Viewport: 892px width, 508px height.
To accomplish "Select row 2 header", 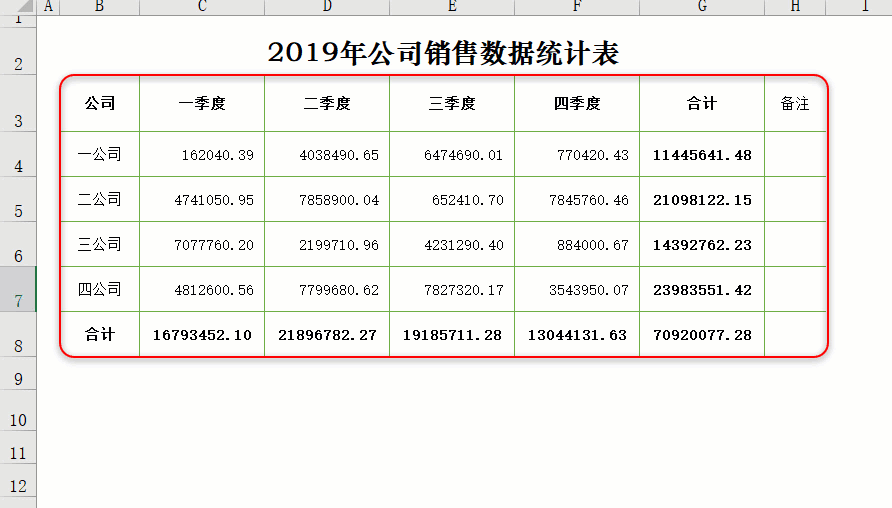I will pos(18,51).
